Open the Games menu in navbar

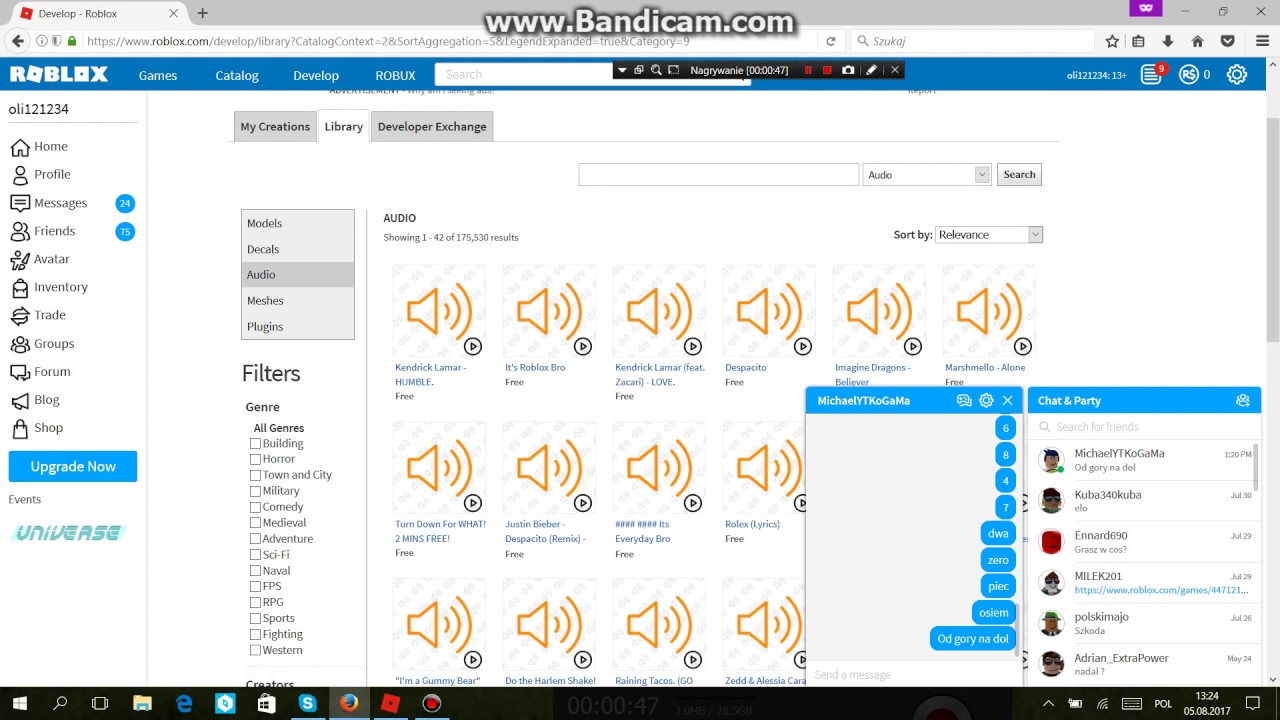coord(158,75)
